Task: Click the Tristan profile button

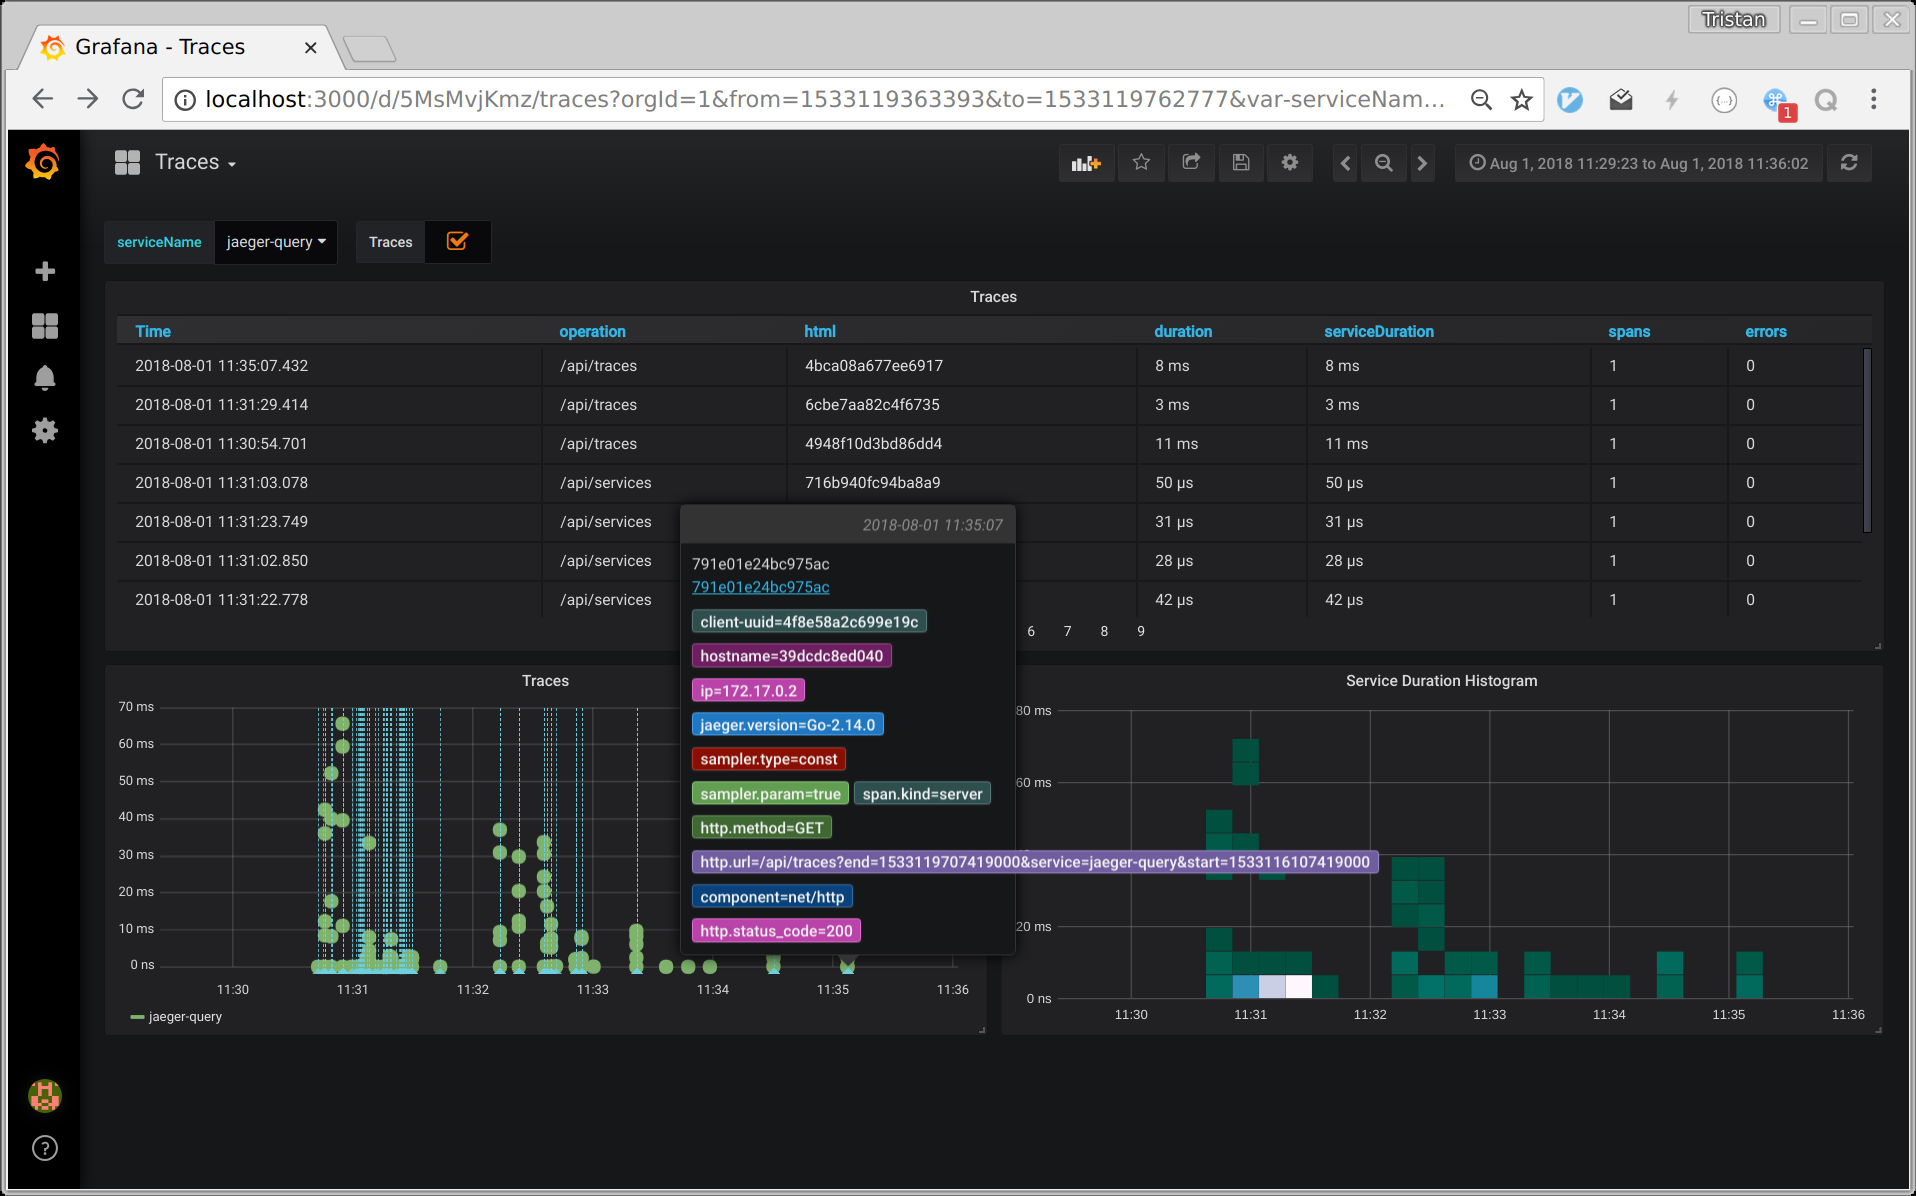Action: point(1734,19)
